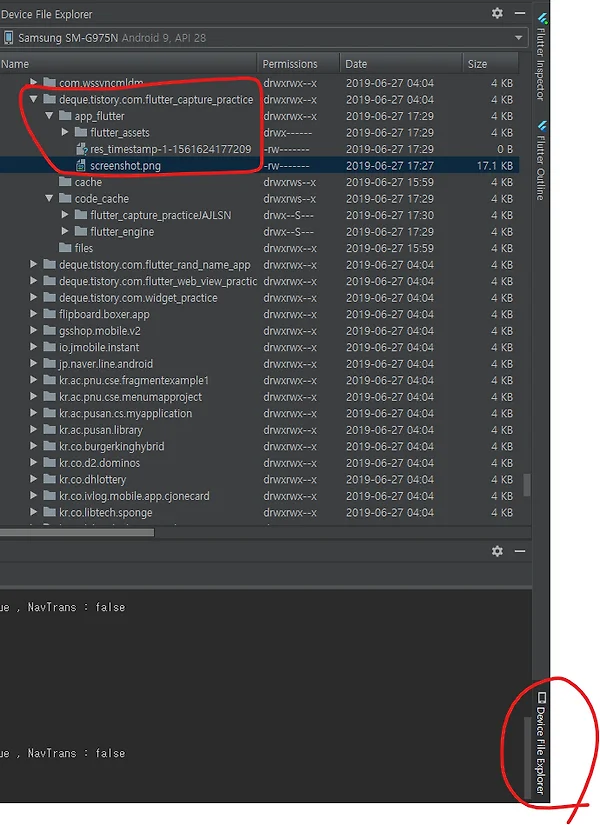This screenshot has height=825, width=600.
Task: Click the 0 B size value
Action: (505, 149)
